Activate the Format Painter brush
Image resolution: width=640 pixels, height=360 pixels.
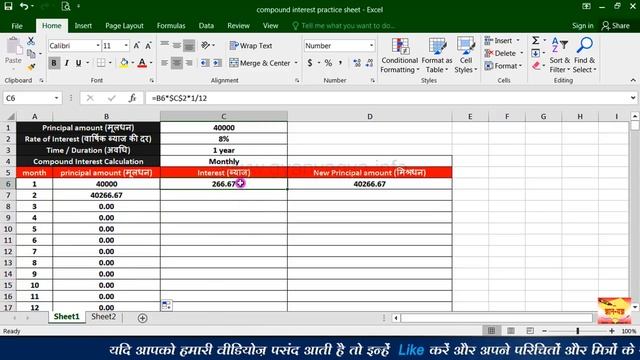(x=31, y=67)
